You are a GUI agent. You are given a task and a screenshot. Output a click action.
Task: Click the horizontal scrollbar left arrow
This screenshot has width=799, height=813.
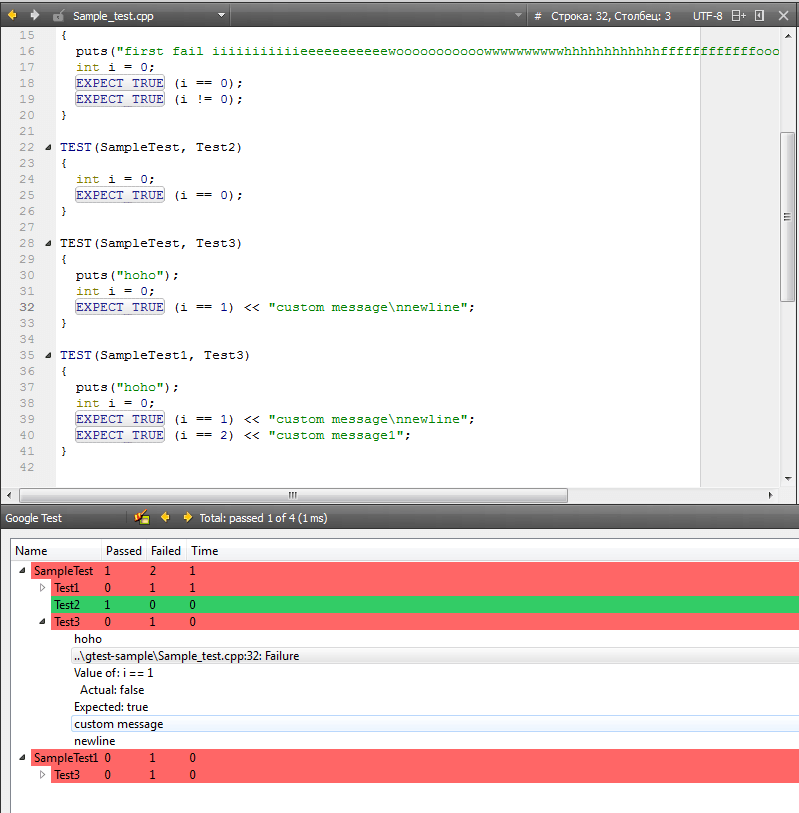point(9,495)
